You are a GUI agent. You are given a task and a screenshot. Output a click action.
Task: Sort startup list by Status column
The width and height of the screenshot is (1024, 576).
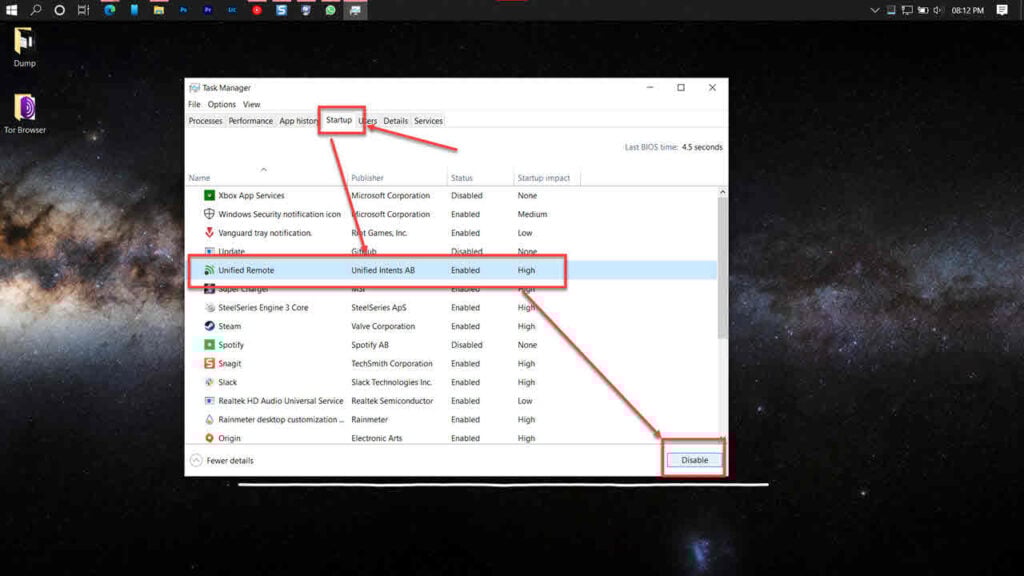461,178
